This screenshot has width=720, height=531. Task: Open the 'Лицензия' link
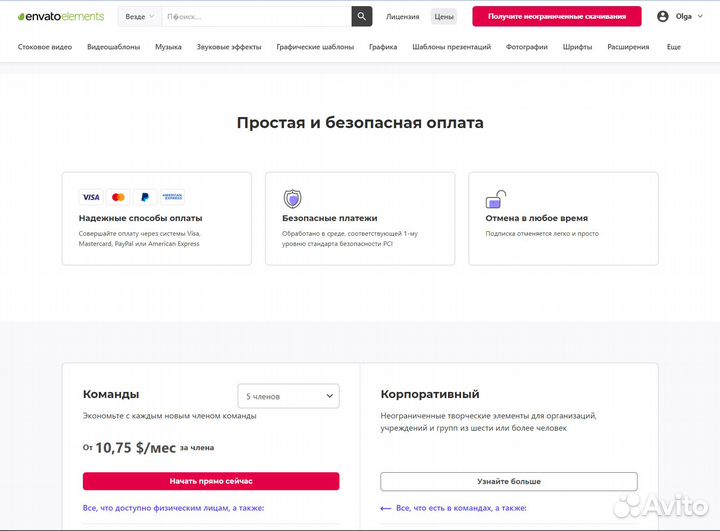pyautogui.click(x=402, y=17)
